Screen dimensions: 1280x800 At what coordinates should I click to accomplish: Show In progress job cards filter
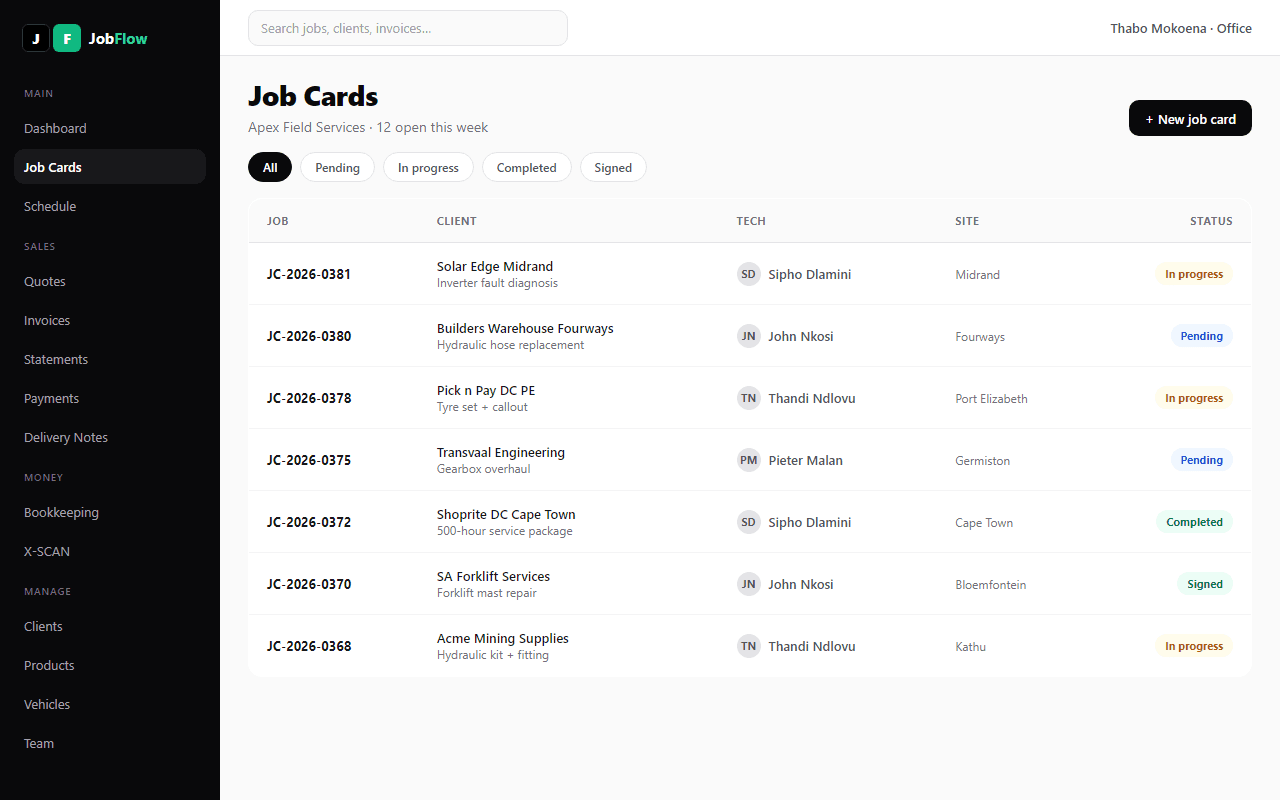(428, 167)
